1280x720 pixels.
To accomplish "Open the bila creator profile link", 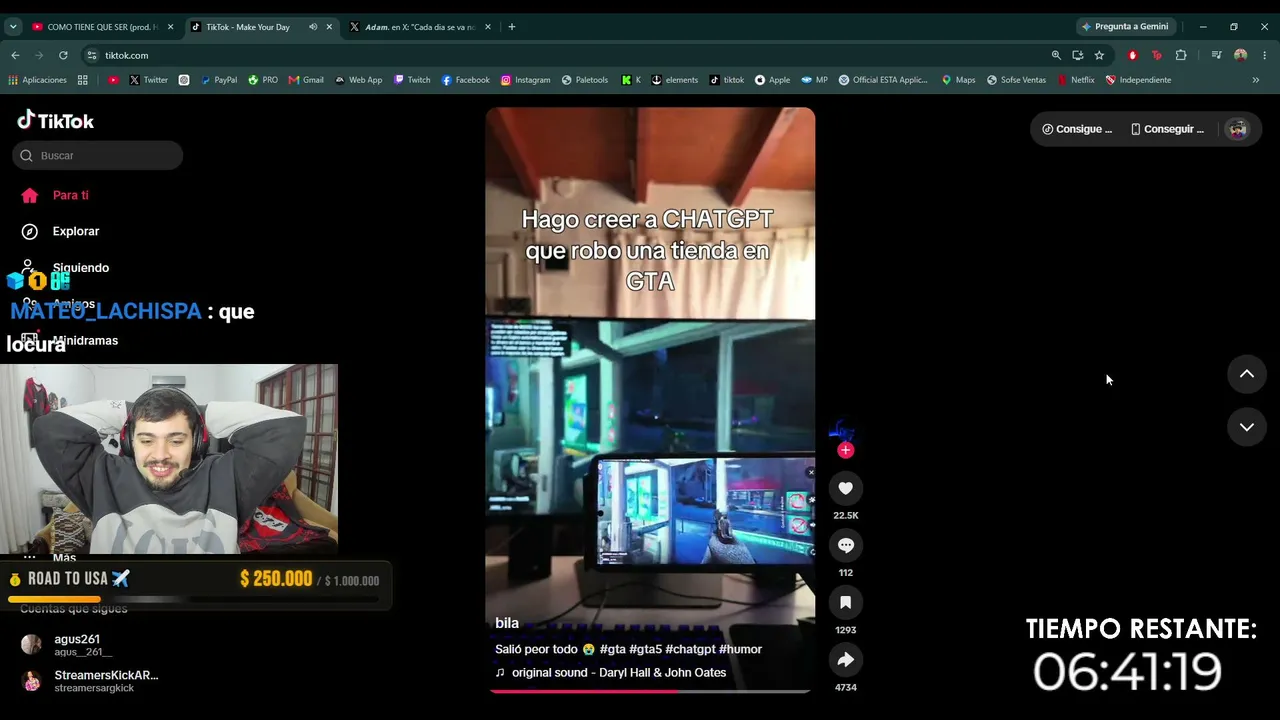I will click(507, 623).
